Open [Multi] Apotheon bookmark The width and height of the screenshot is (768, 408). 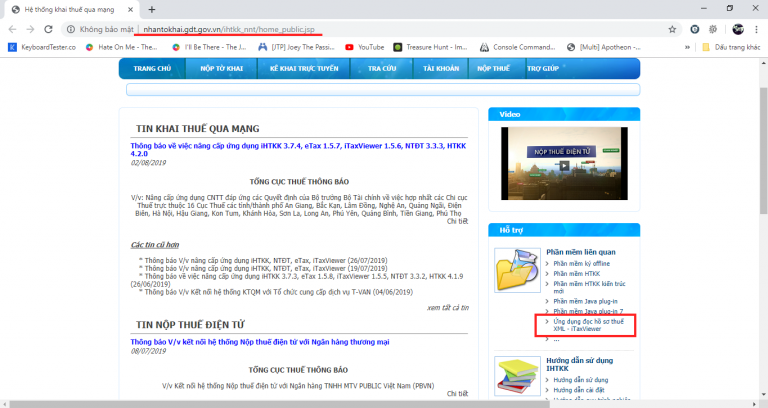click(603, 47)
